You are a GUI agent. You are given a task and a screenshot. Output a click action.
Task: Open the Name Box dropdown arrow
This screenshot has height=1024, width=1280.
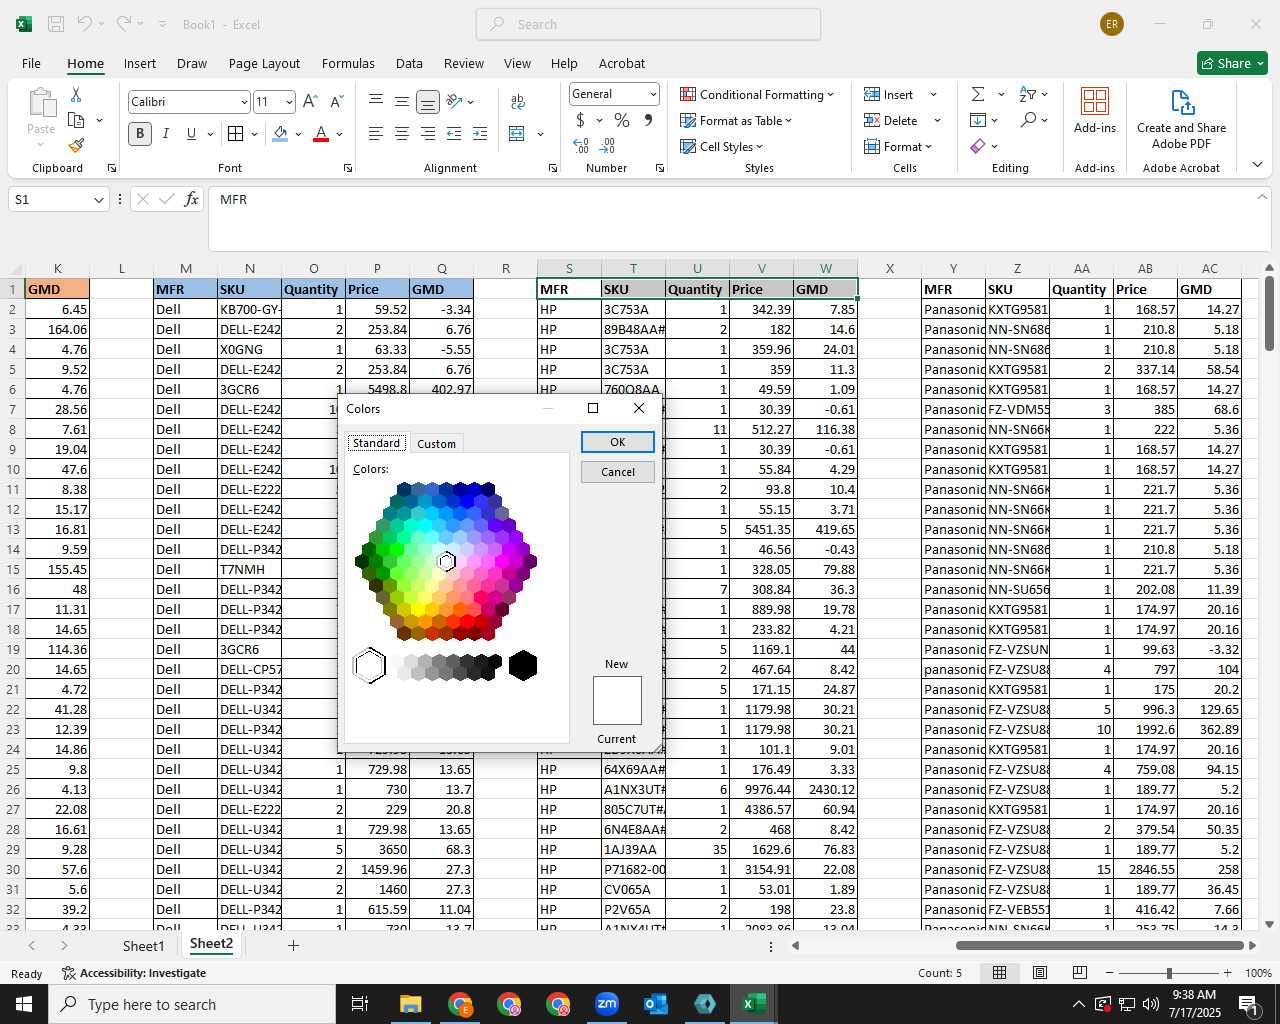pyautogui.click(x=98, y=200)
